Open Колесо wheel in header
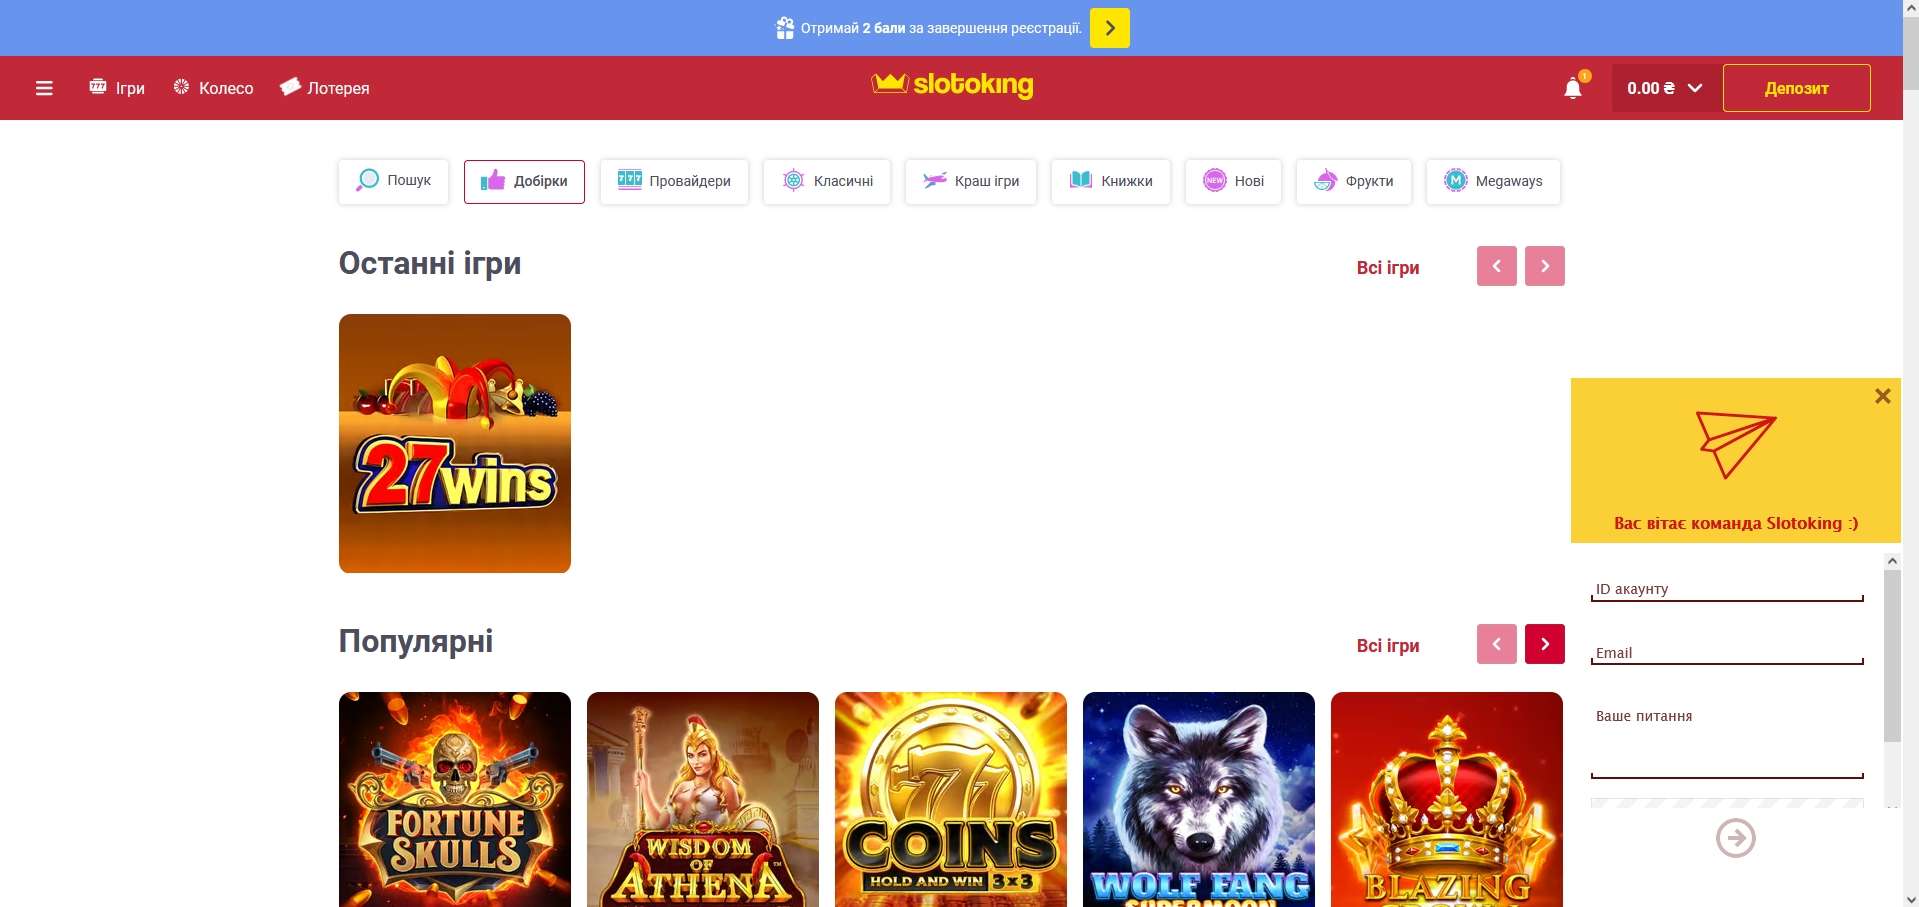This screenshot has height=907, width=1919. [x=213, y=88]
